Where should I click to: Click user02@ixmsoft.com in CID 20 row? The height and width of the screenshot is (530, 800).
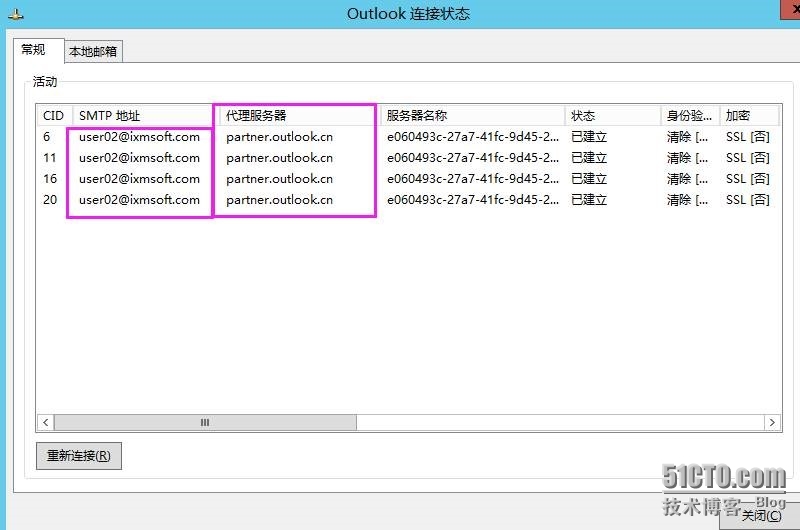pos(139,199)
